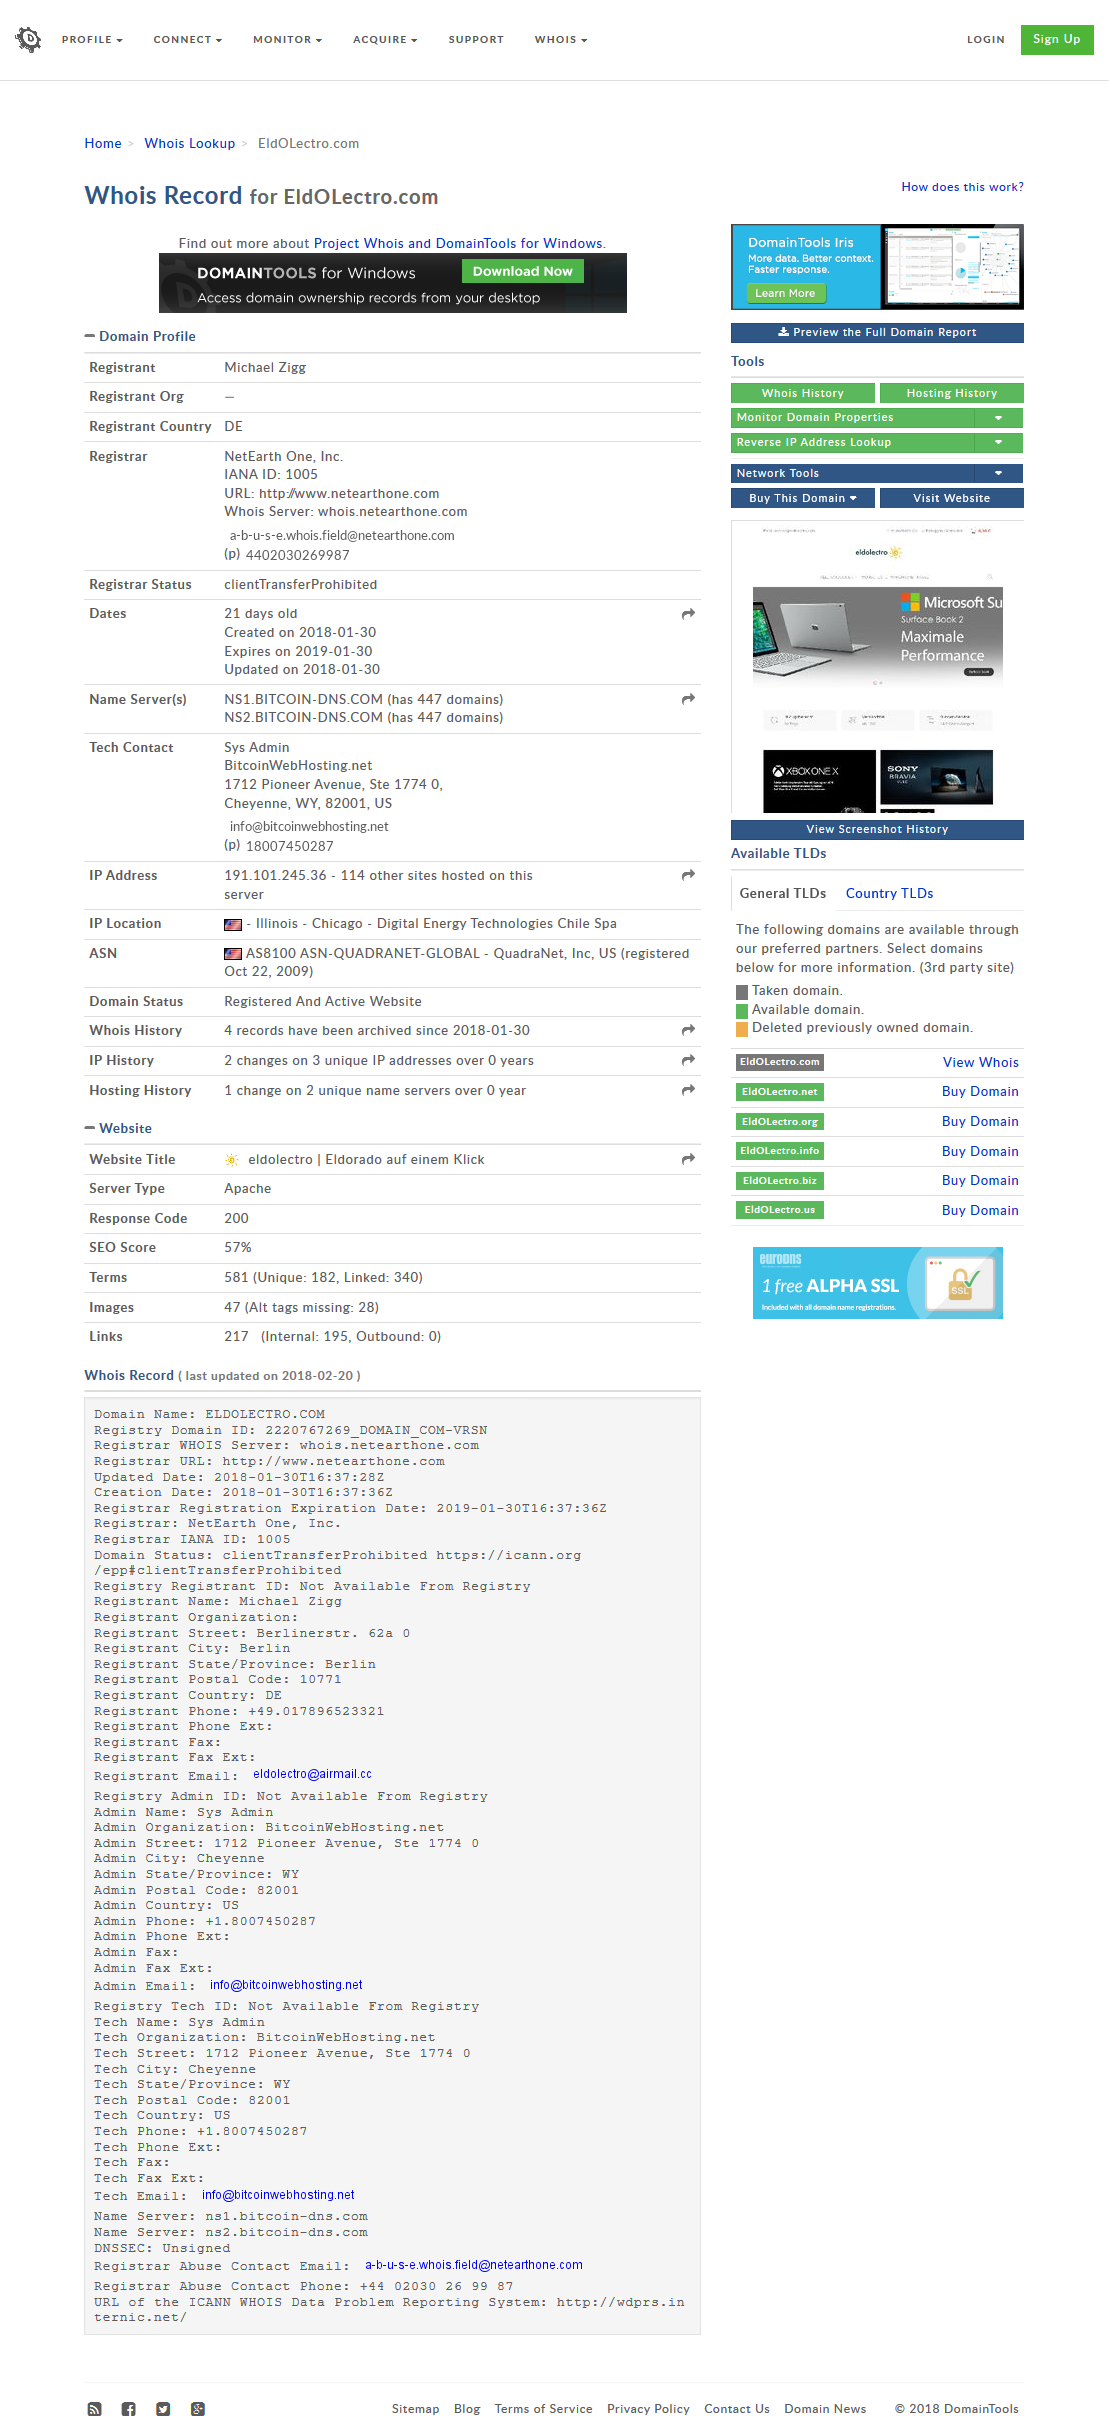The height and width of the screenshot is (2435, 1109).
Task: Open the ACQUIRE navigation menu
Action: 385,40
